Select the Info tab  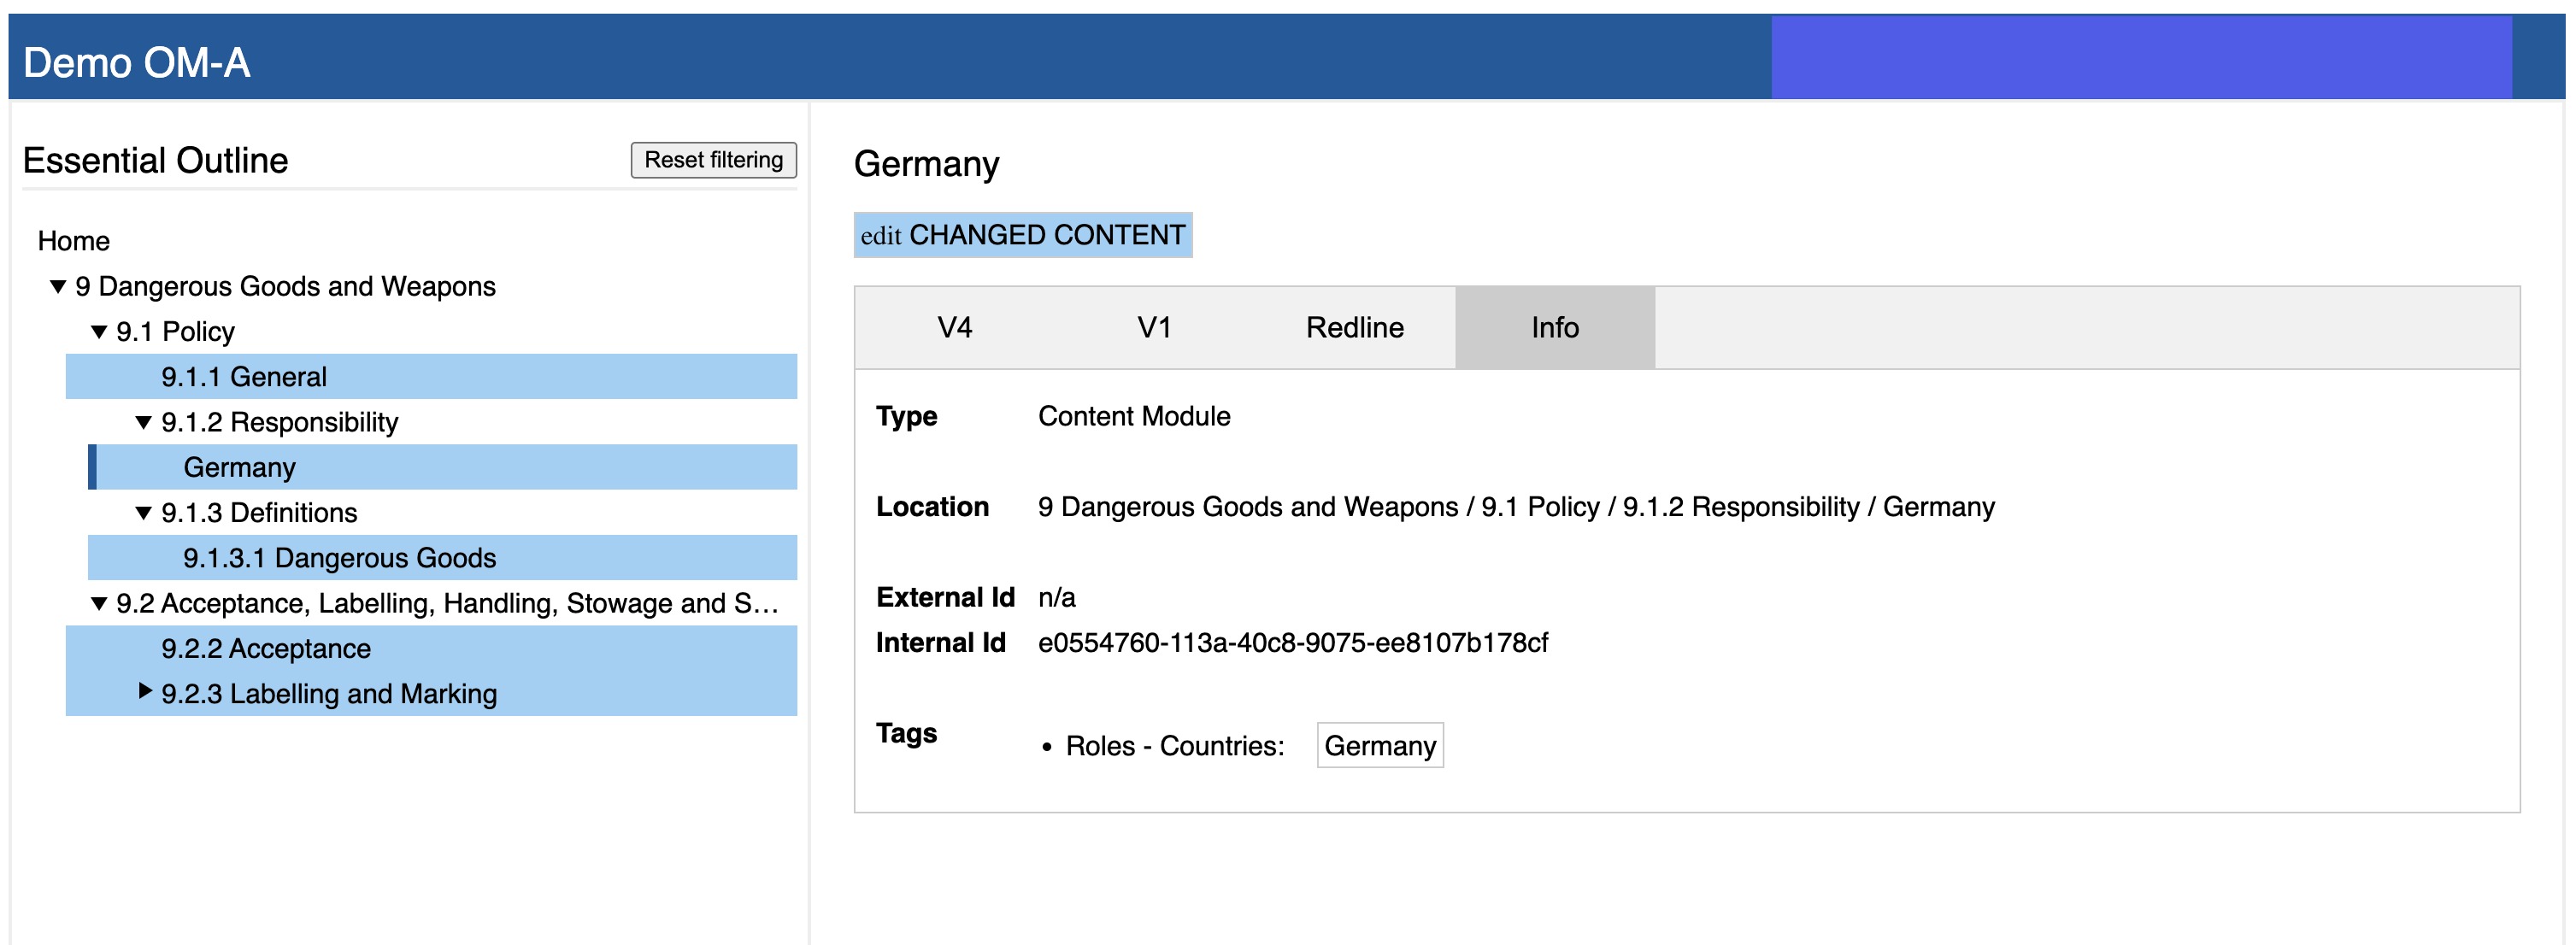1554,328
